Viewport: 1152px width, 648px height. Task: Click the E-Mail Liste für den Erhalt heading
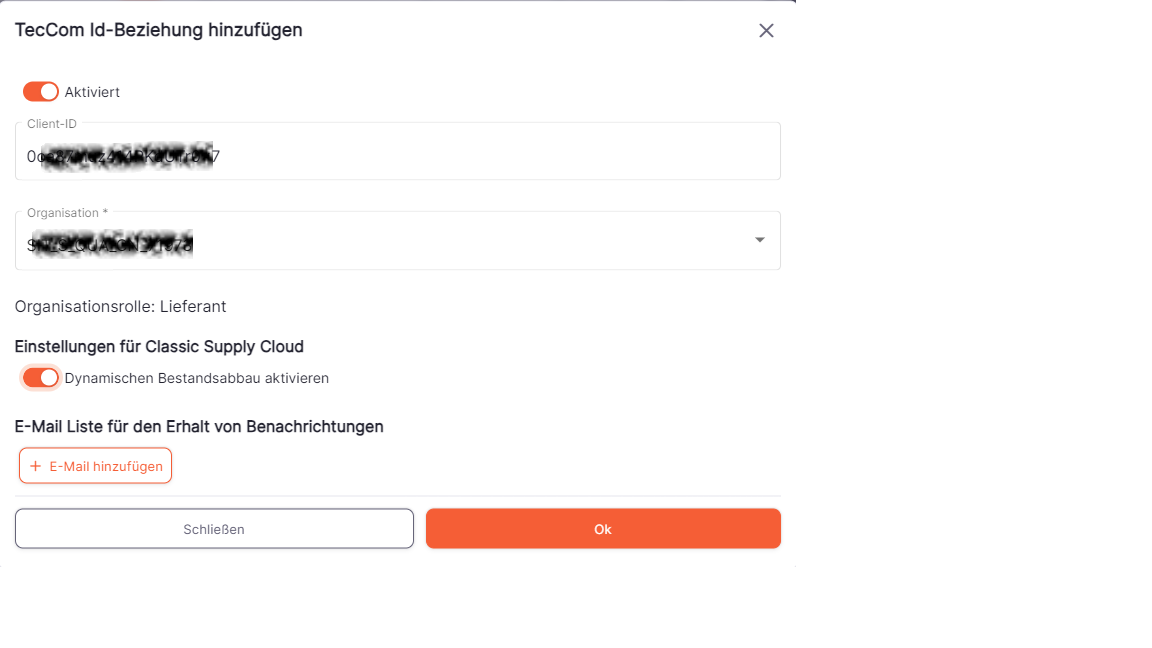(199, 427)
